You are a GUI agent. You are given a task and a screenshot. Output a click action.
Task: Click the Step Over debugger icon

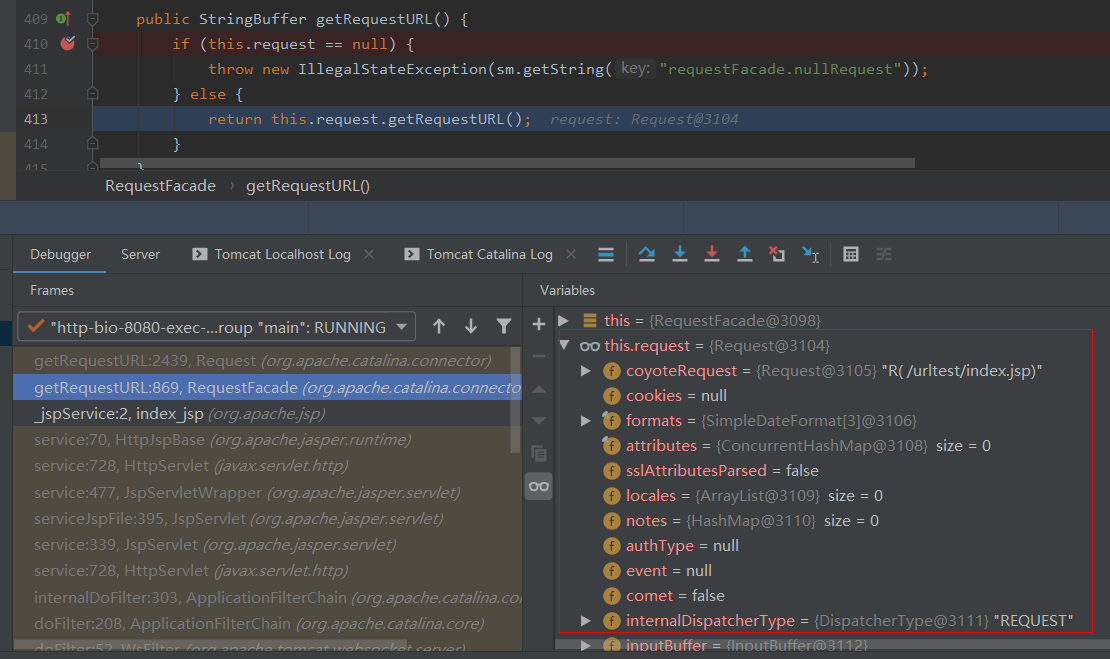(647, 254)
